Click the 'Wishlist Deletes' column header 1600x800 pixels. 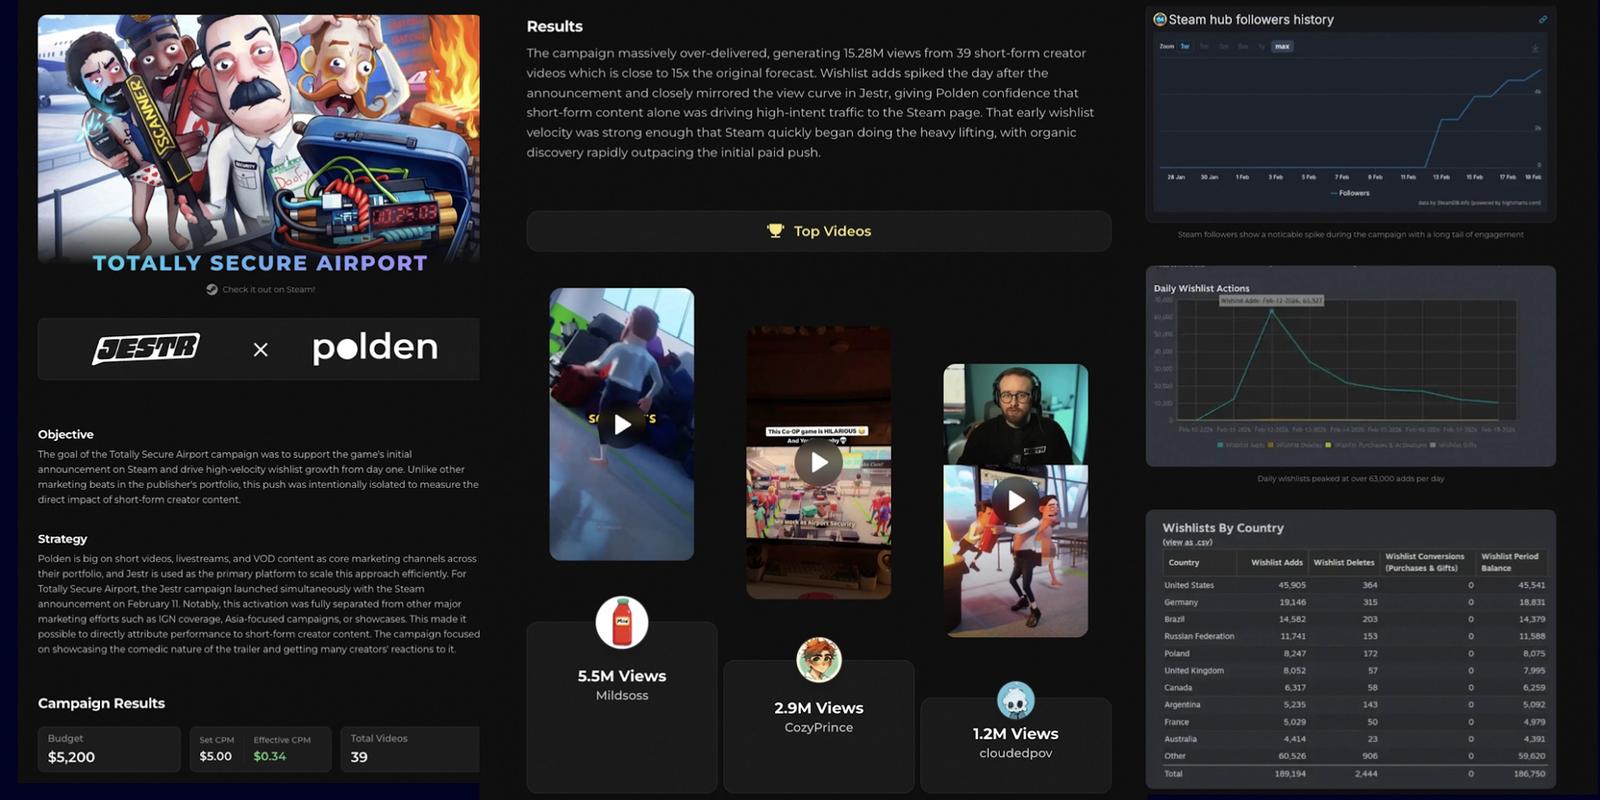pyautogui.click(x=1344, y=563)
